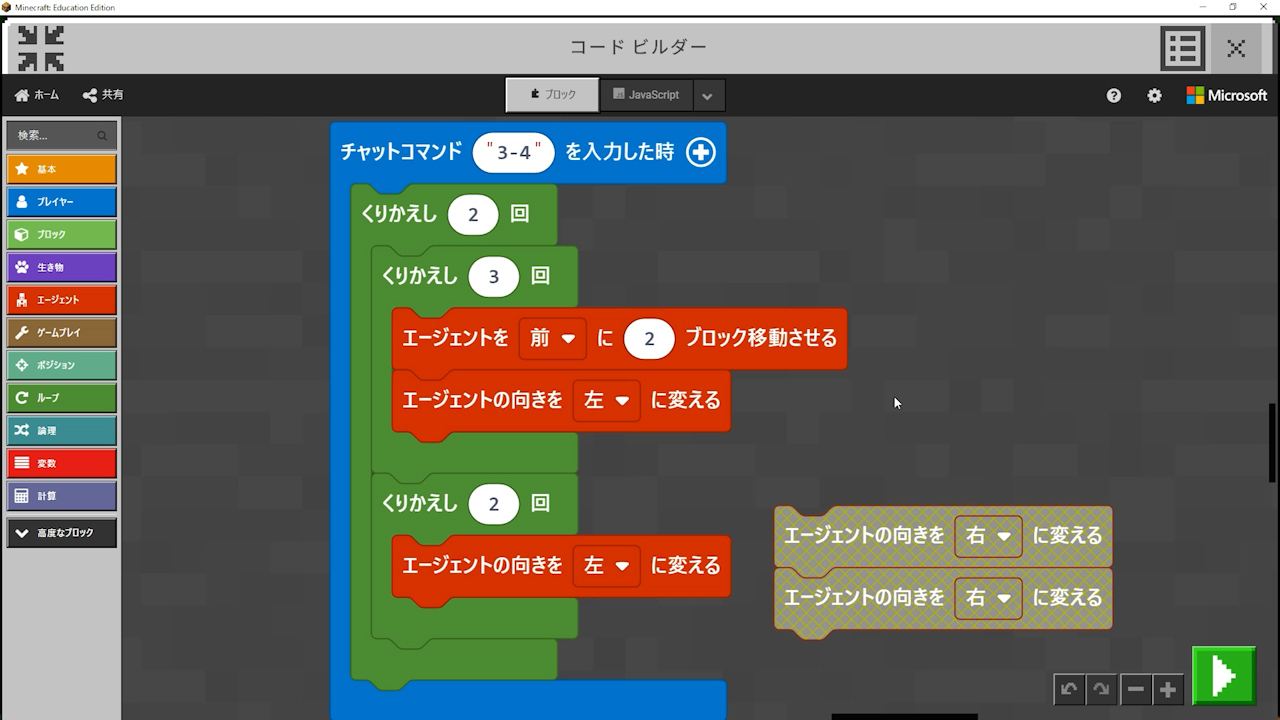Screen dimensions: 1280x720
Task: Open the help question mark icon
Action: click(x=1114, y=95)
